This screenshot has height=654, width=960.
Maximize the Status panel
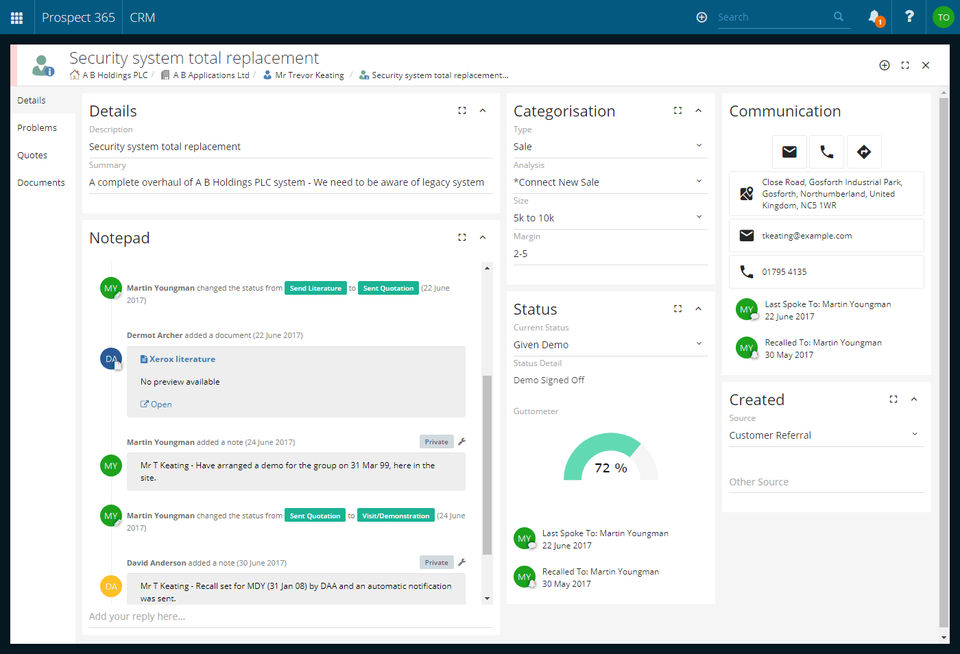(678, 309)
